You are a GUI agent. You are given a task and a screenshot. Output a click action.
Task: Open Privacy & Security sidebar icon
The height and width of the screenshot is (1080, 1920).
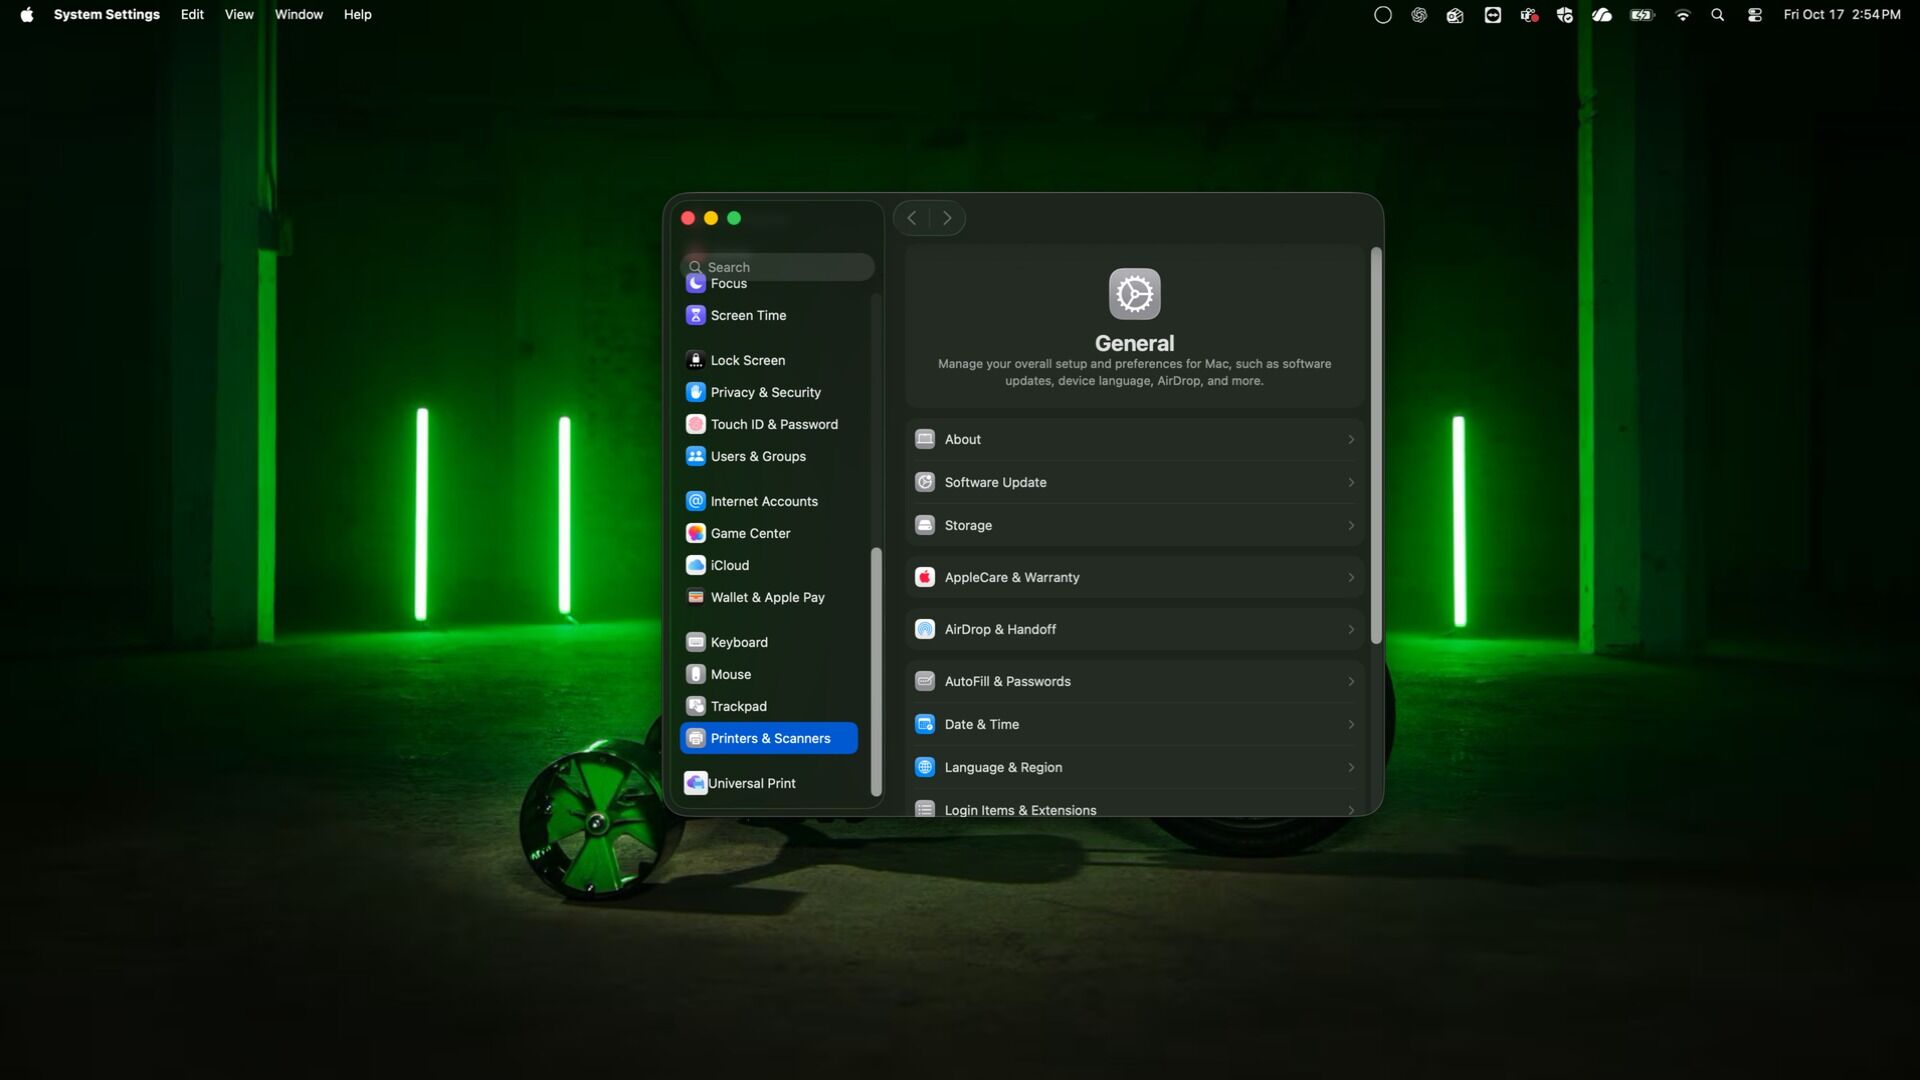point(696,392)
